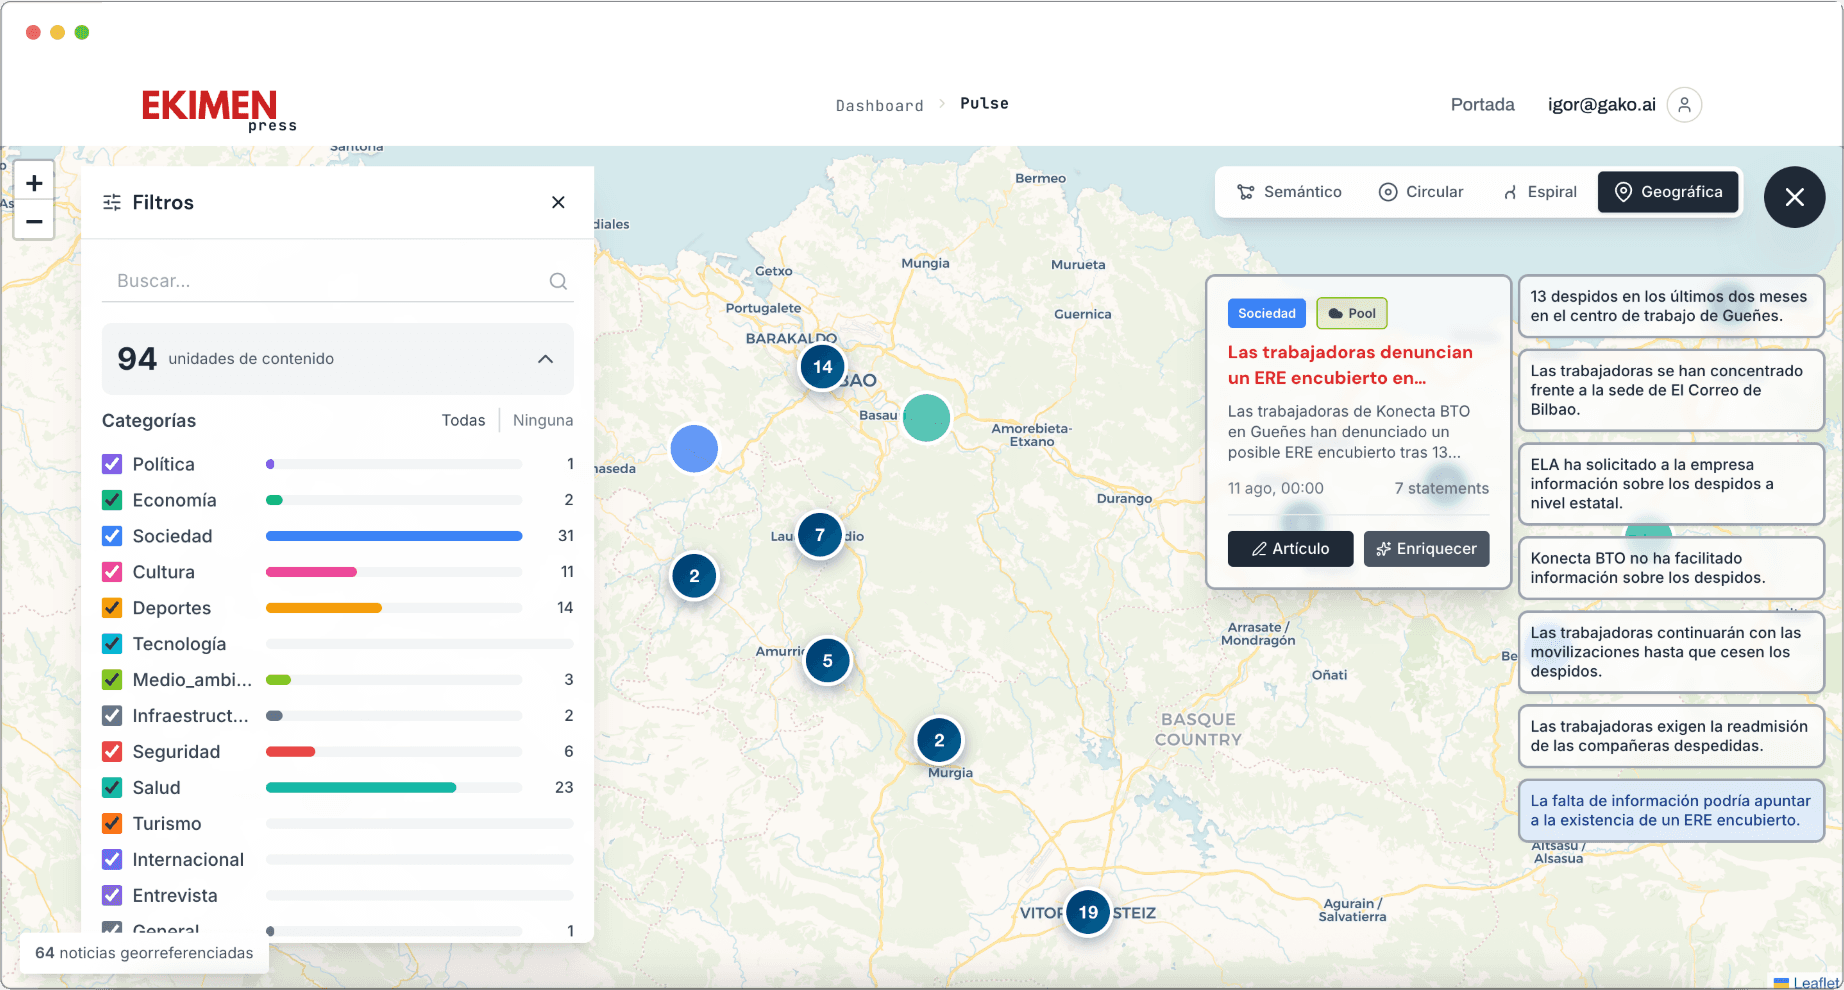Click the igor@gako.ai account label
The width and height of the screenshot is (1844, 990).
(x=1601, y=105)
